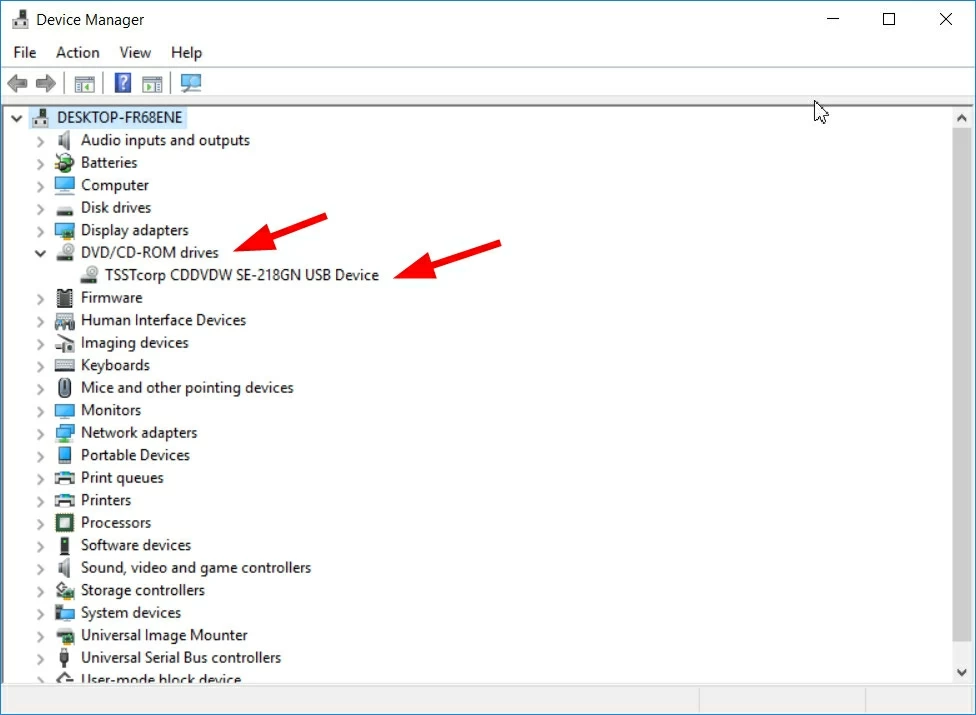
Task: Maximize the Device Manager window
Action: click(889, 19)
